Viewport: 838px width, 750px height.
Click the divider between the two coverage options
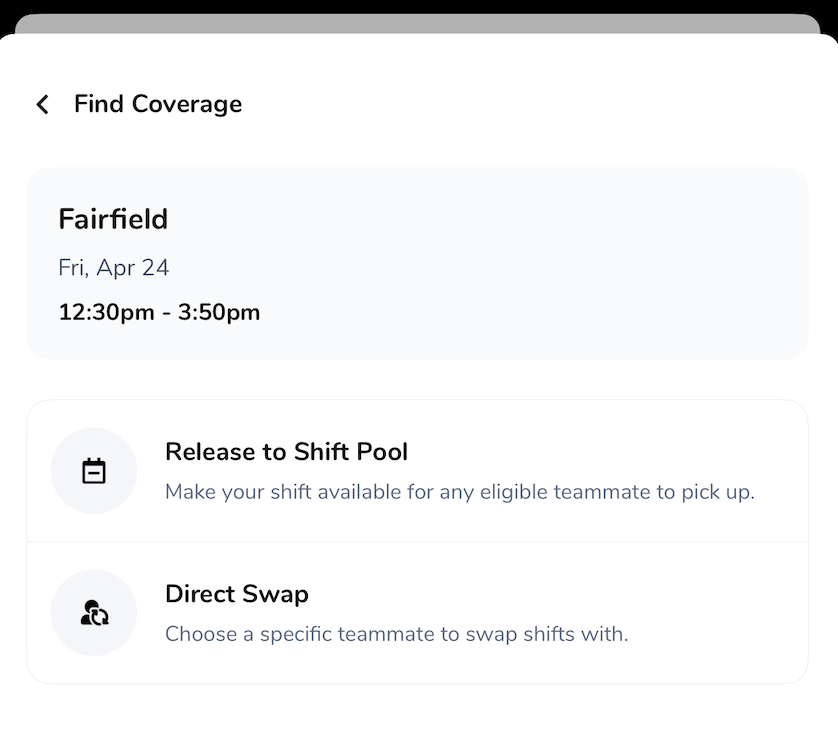point(418,542)
